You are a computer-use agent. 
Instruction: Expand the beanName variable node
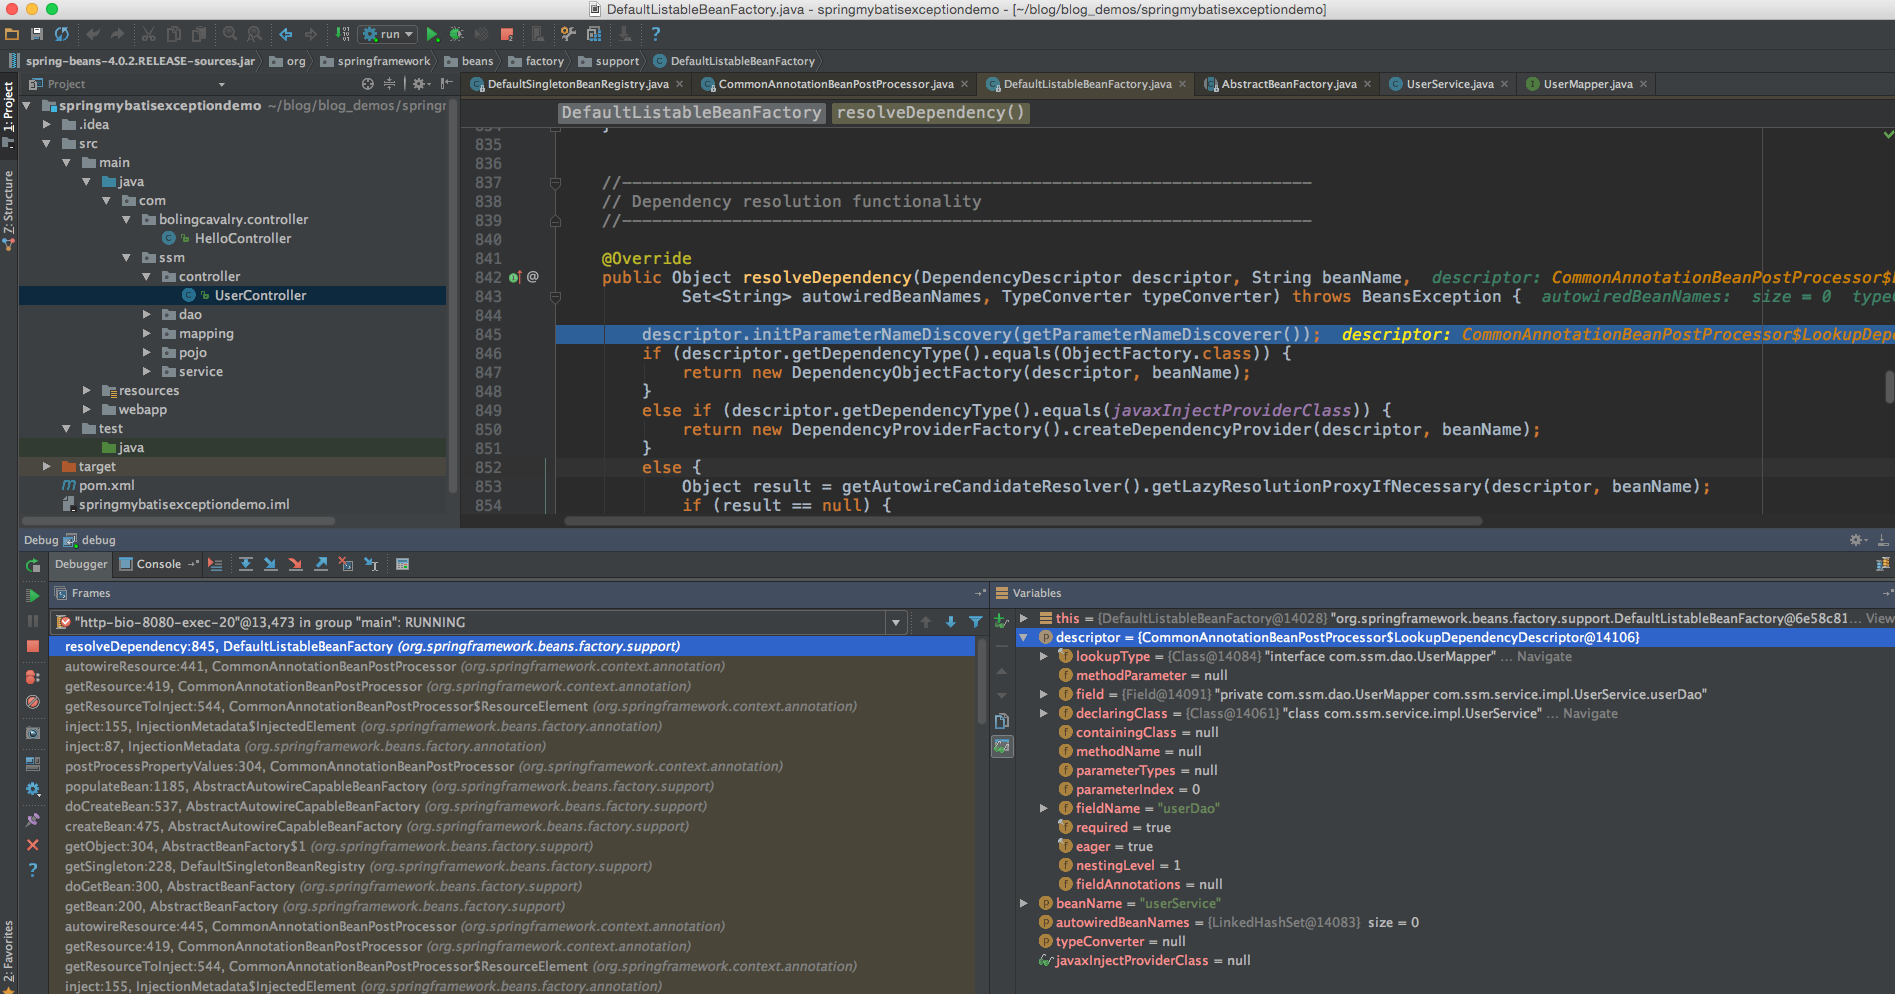click(x=1024, y=903)
